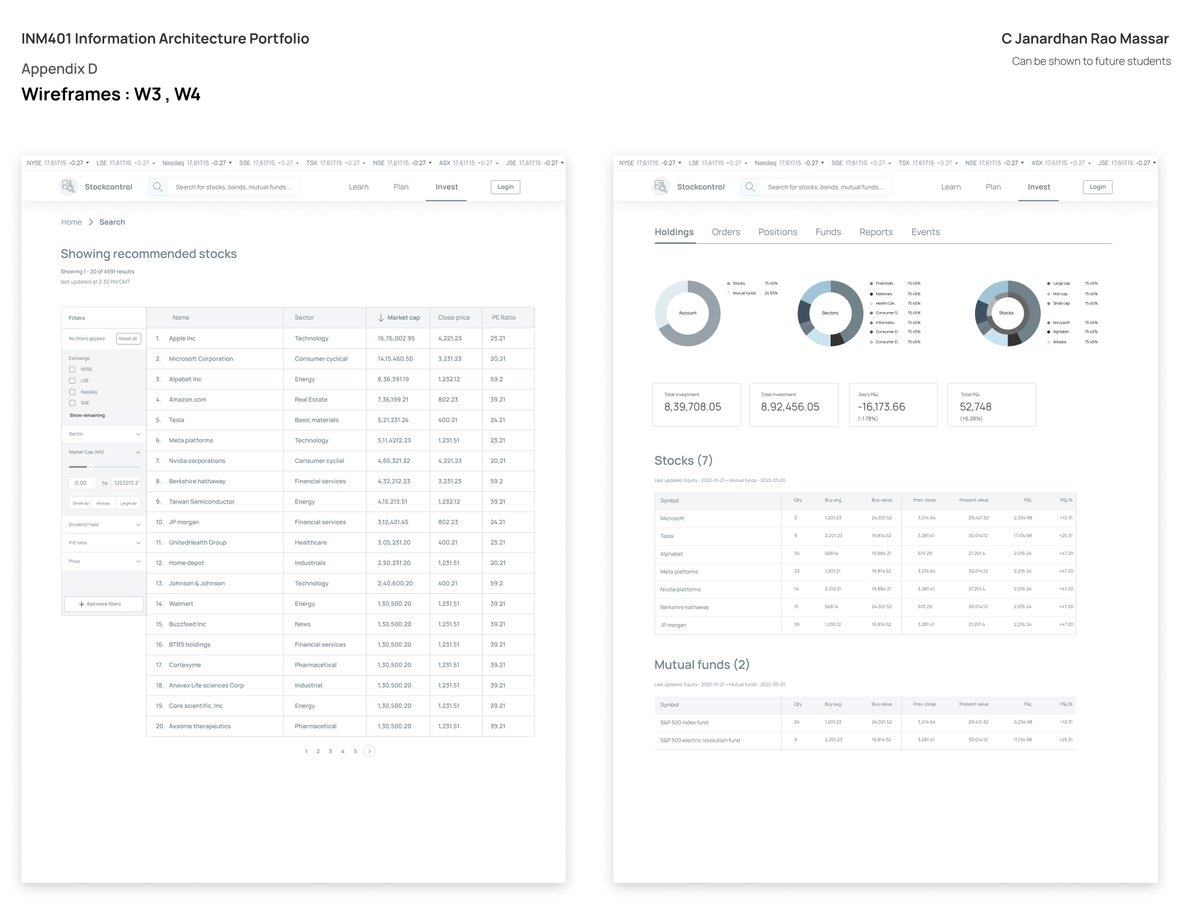Click Microsoft Corporation in results table
The image size is (1200, 923).
coord(201,359)
